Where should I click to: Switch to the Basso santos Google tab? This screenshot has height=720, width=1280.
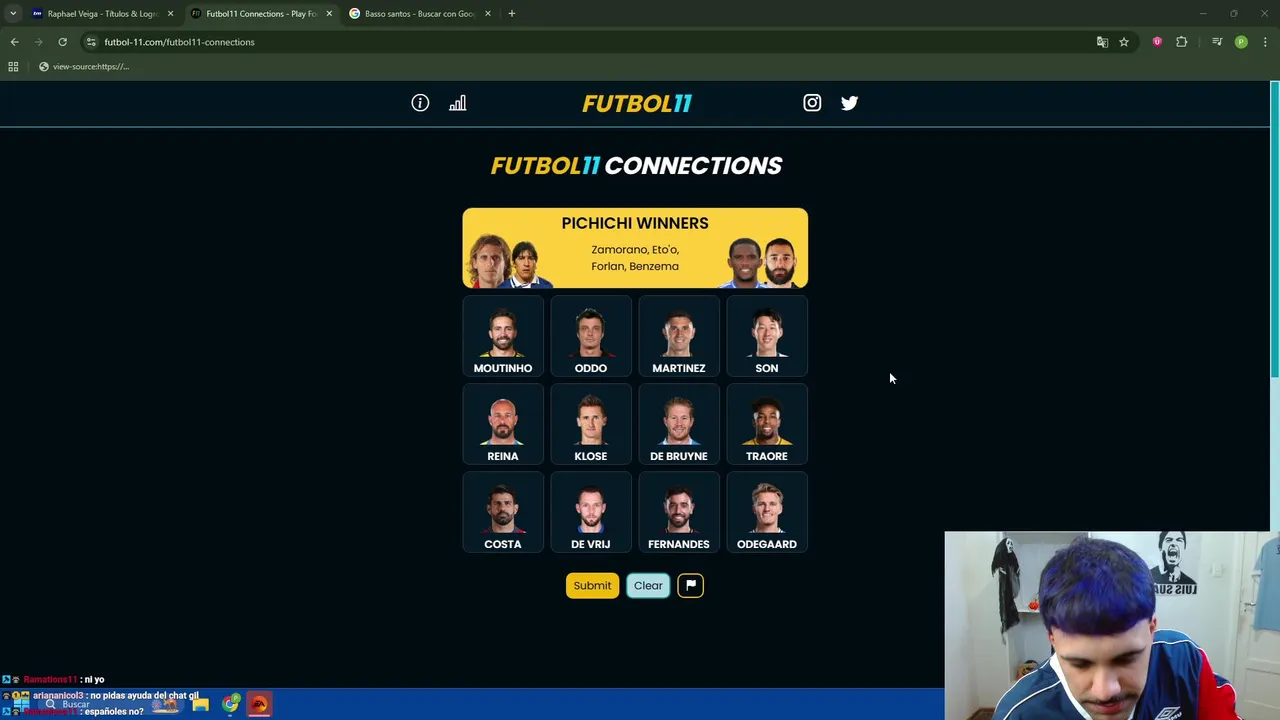click(418, 14)
